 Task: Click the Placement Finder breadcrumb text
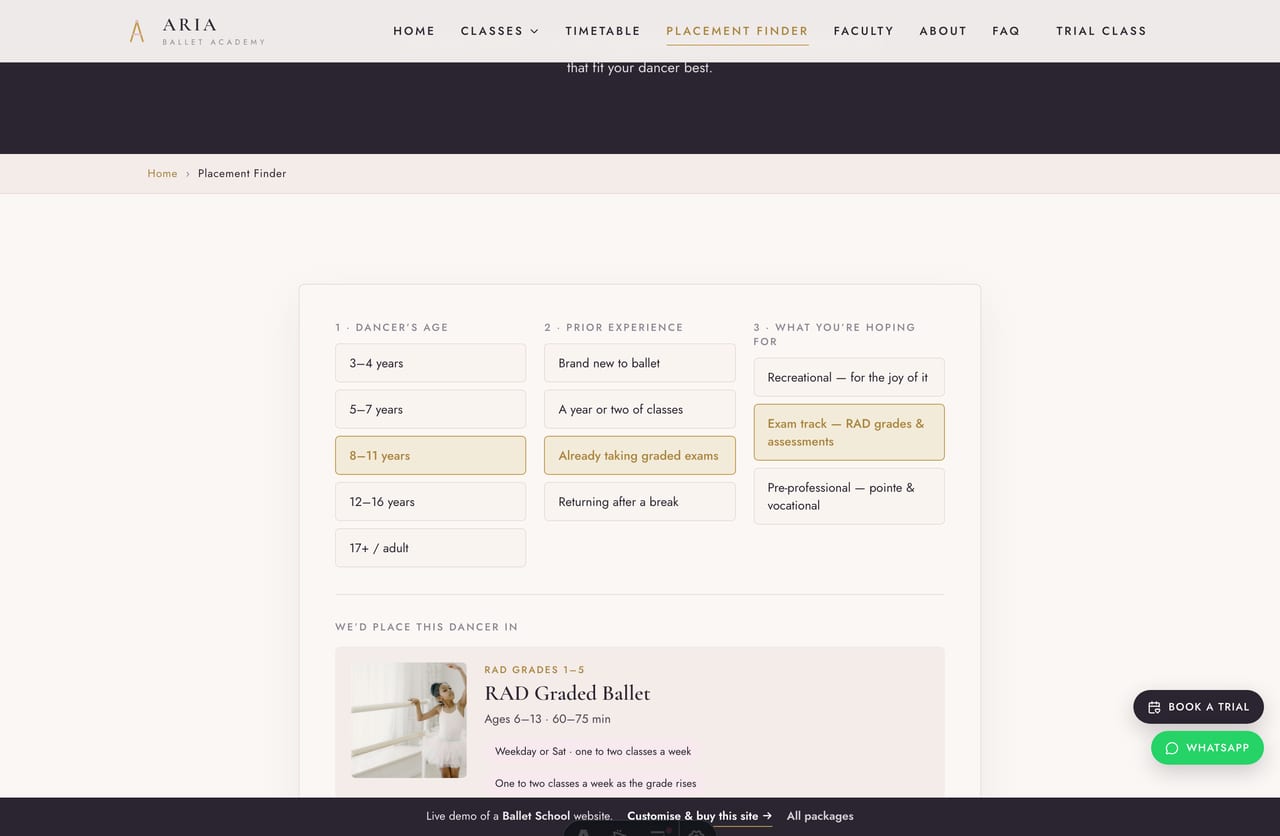(242, 174)
